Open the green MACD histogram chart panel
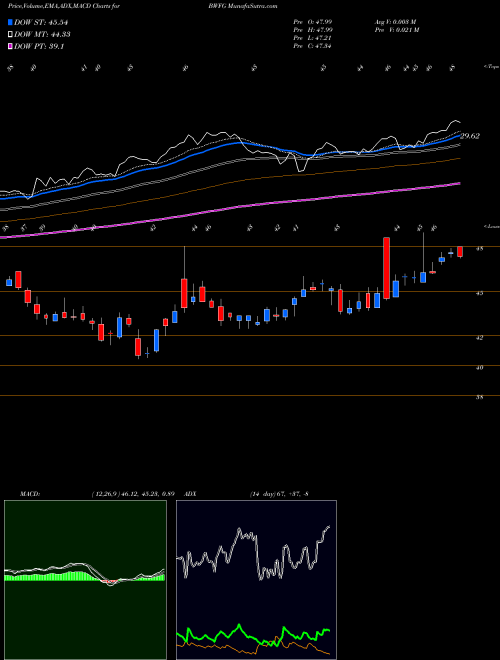This screenshot has width=500, height=660. [x=85, y=580]
